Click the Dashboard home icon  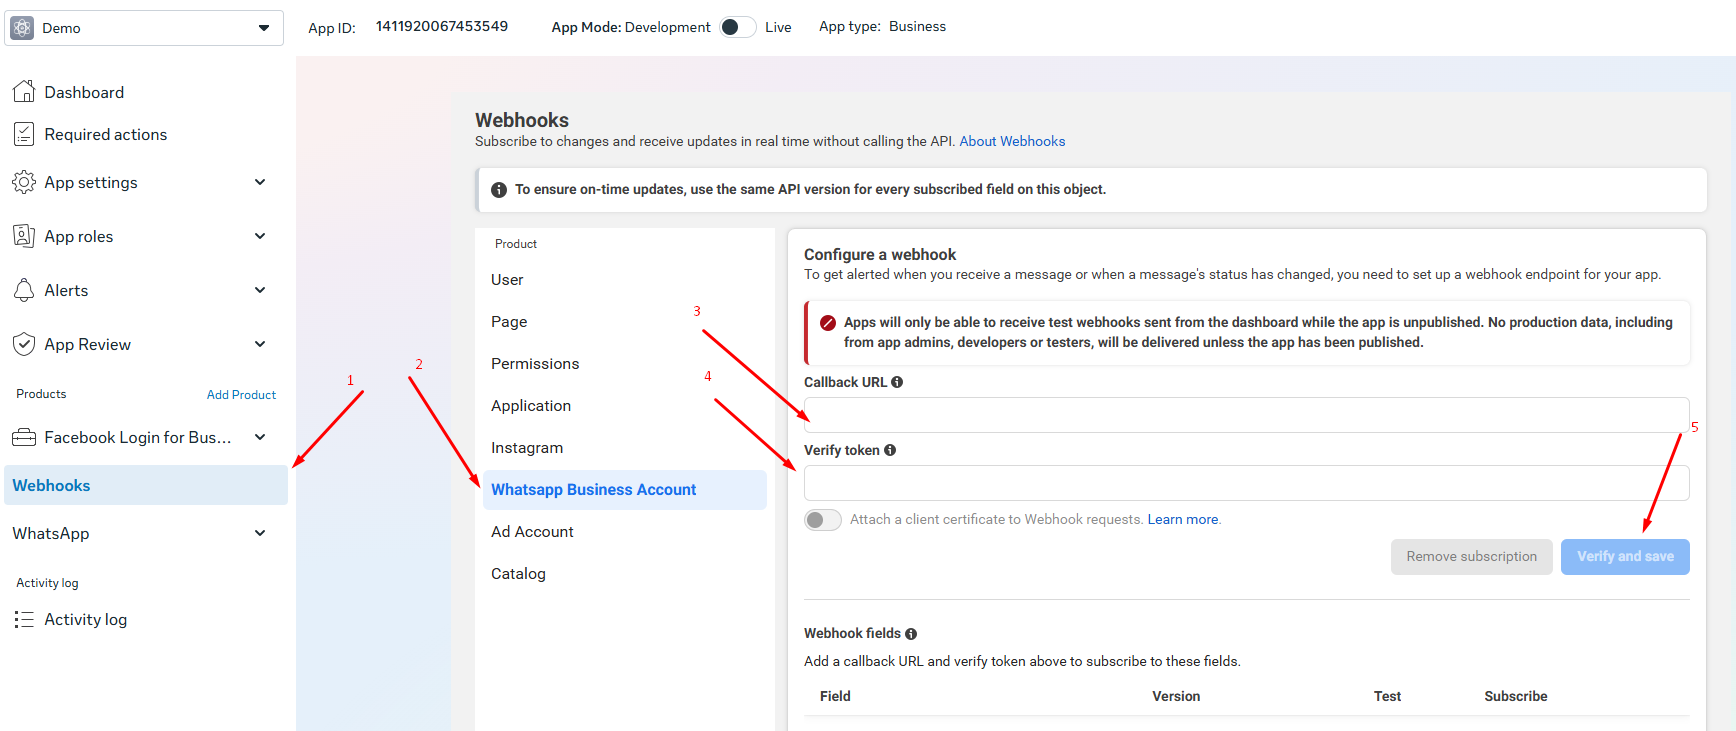[x=24, y=92]
